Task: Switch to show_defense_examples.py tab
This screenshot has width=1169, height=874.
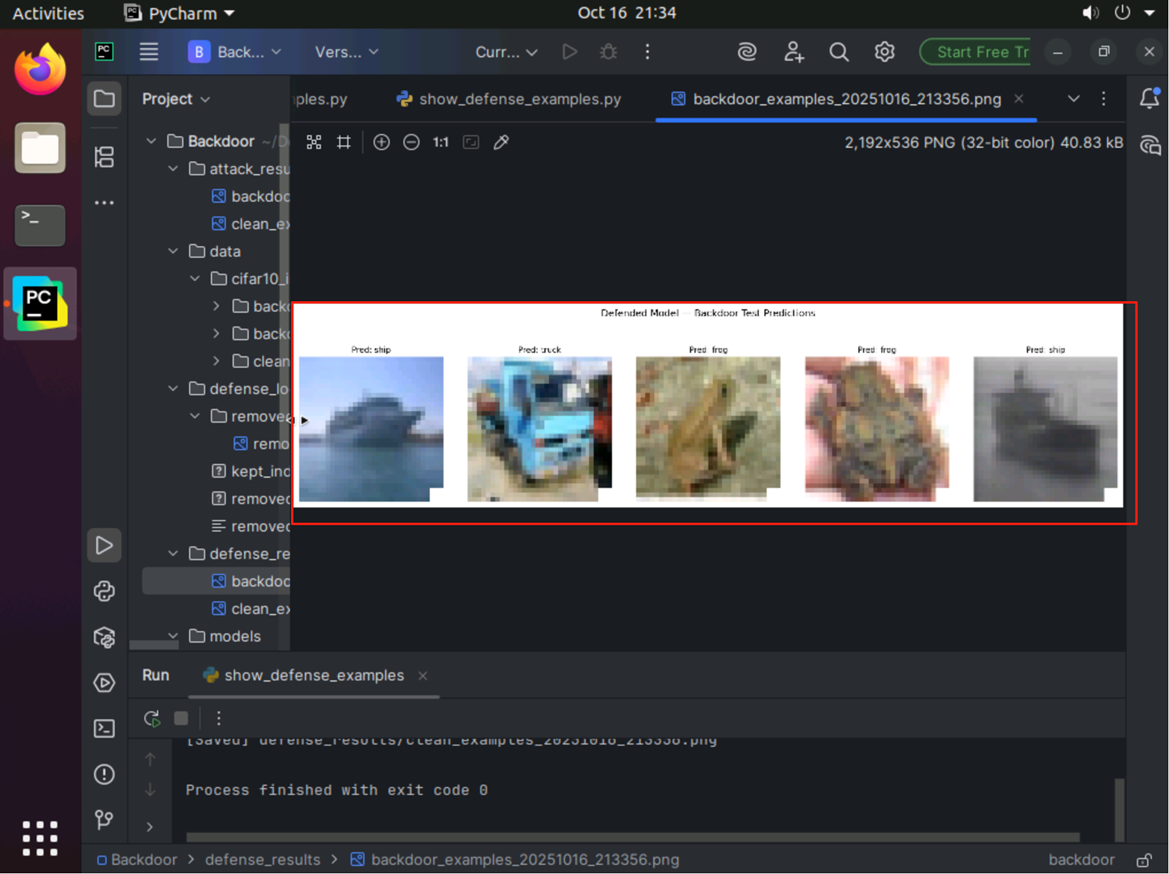Action: 509,99
